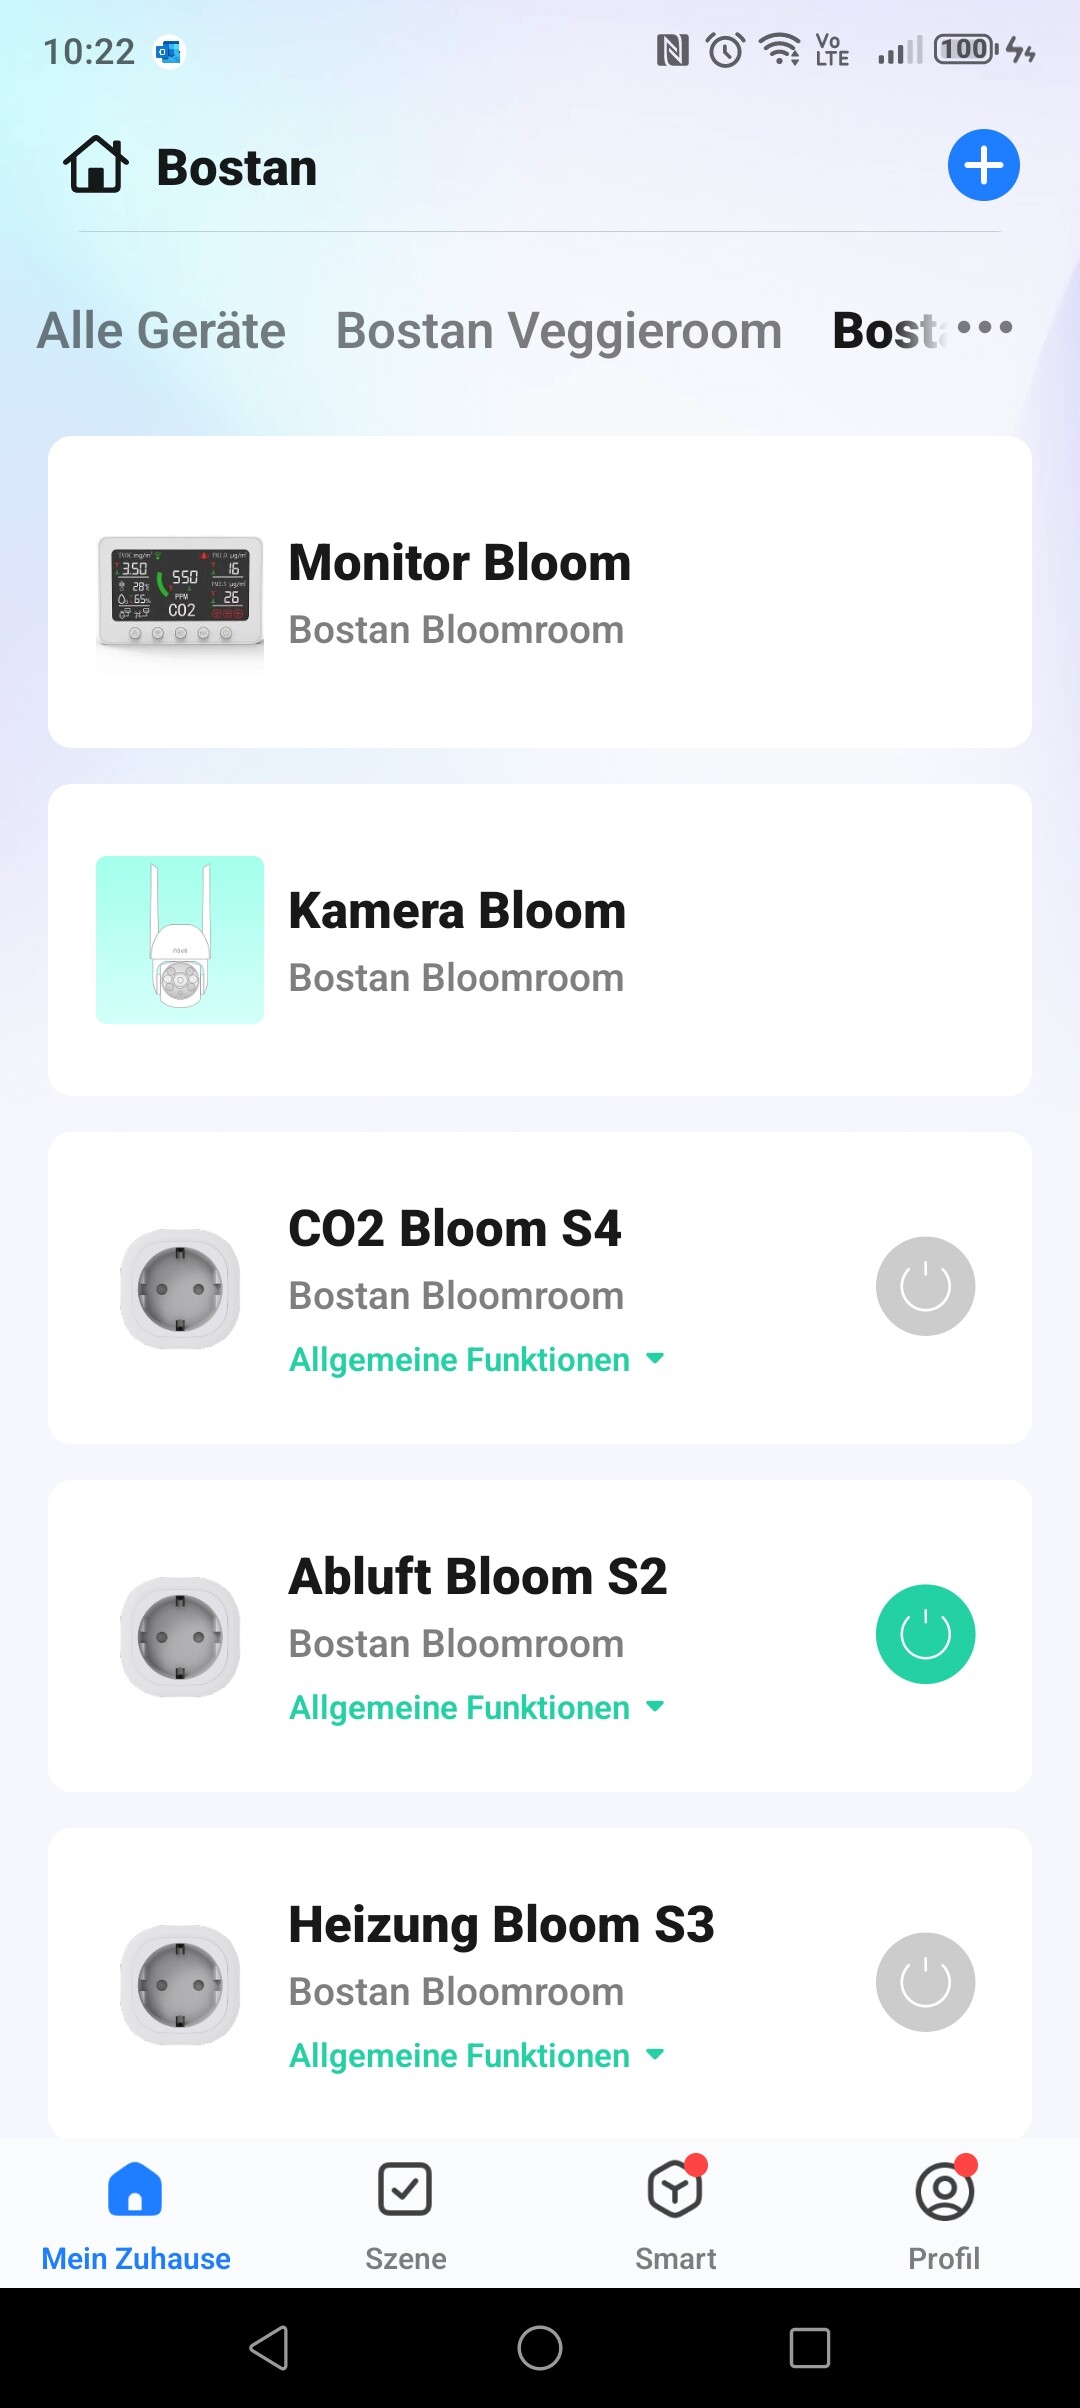Screen dimensions: 1080x2408
Task: Expand Allgemeine Funktionen under CO2 Bloom S4
Action: pos(476,1360)
